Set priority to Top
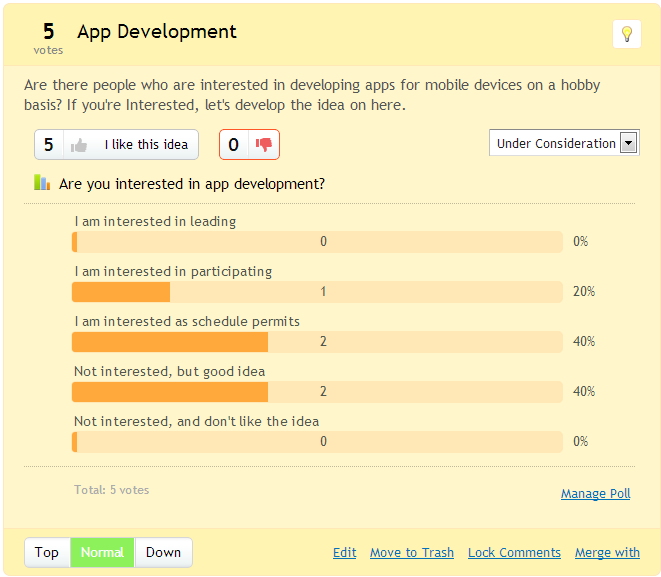Image resolution: width=661 pixels, height=577 pixels. click(x=47, y=552)
